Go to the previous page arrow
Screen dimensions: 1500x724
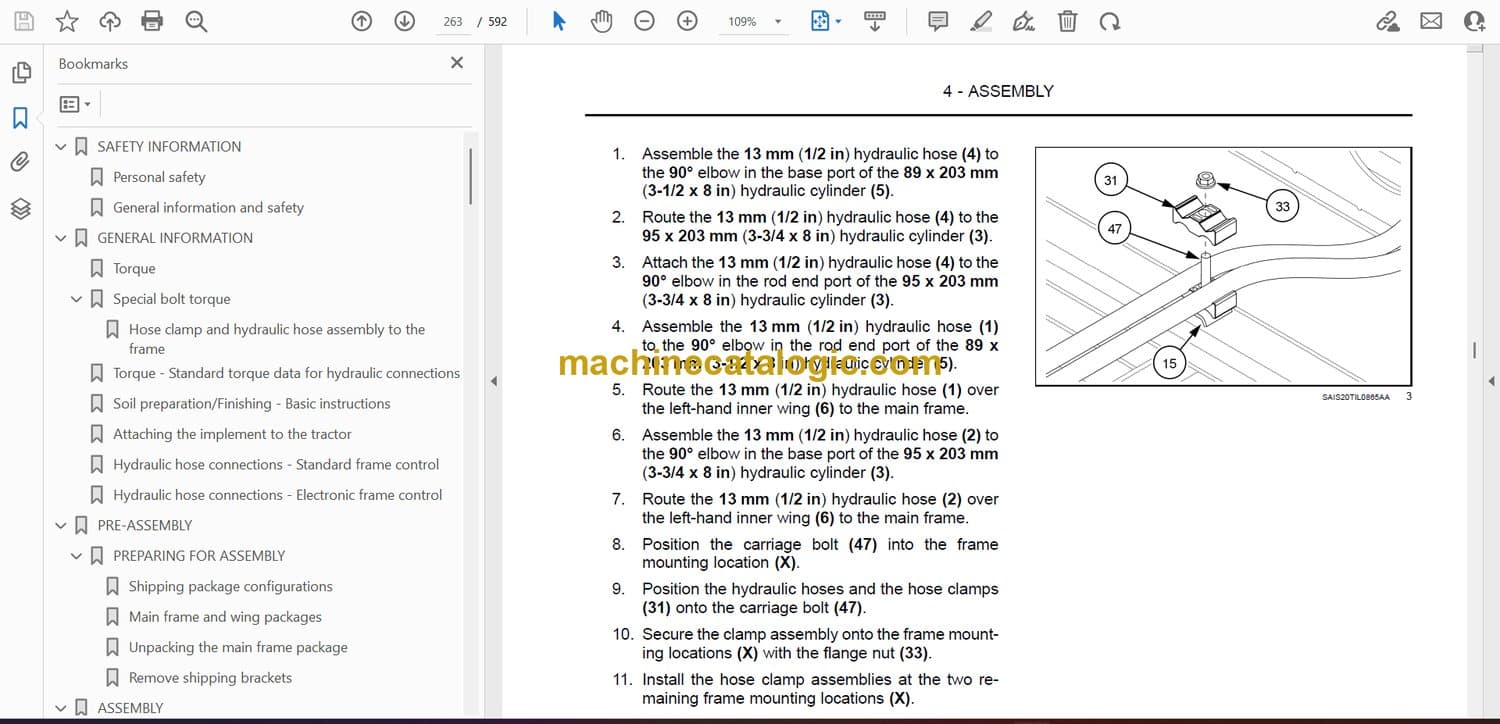point(362,21)
